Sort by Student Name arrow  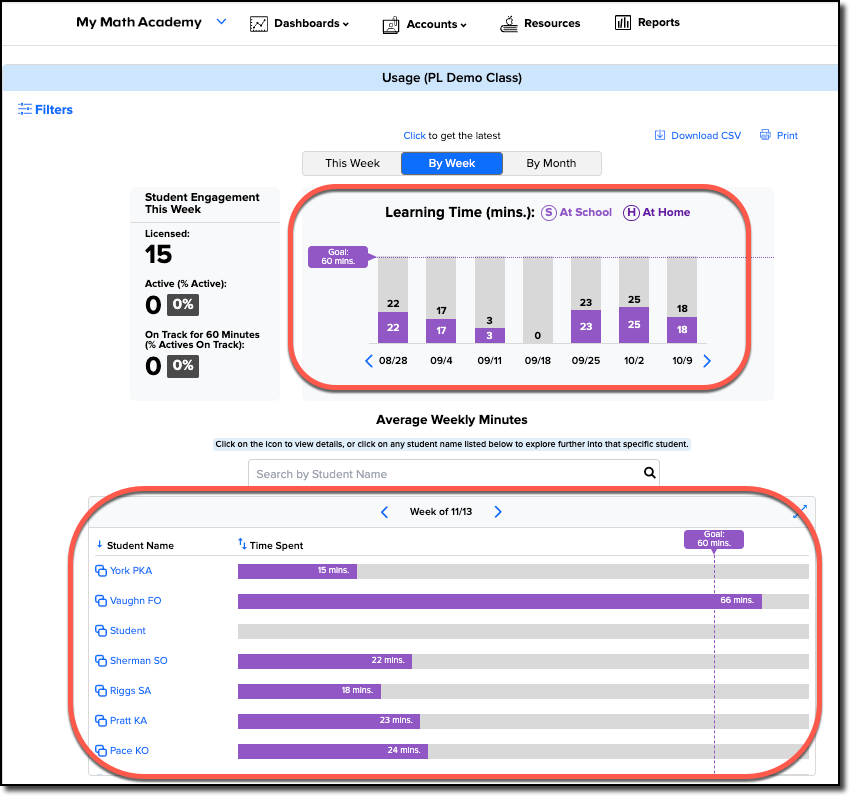click(99, 544)
